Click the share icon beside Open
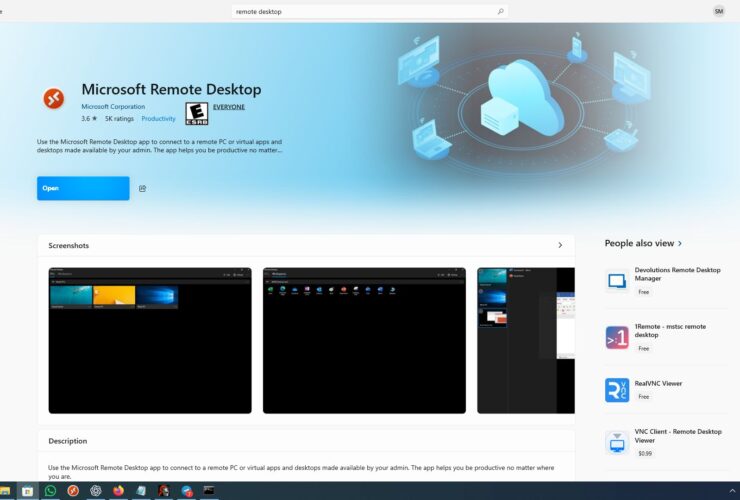 coord(142,188)
